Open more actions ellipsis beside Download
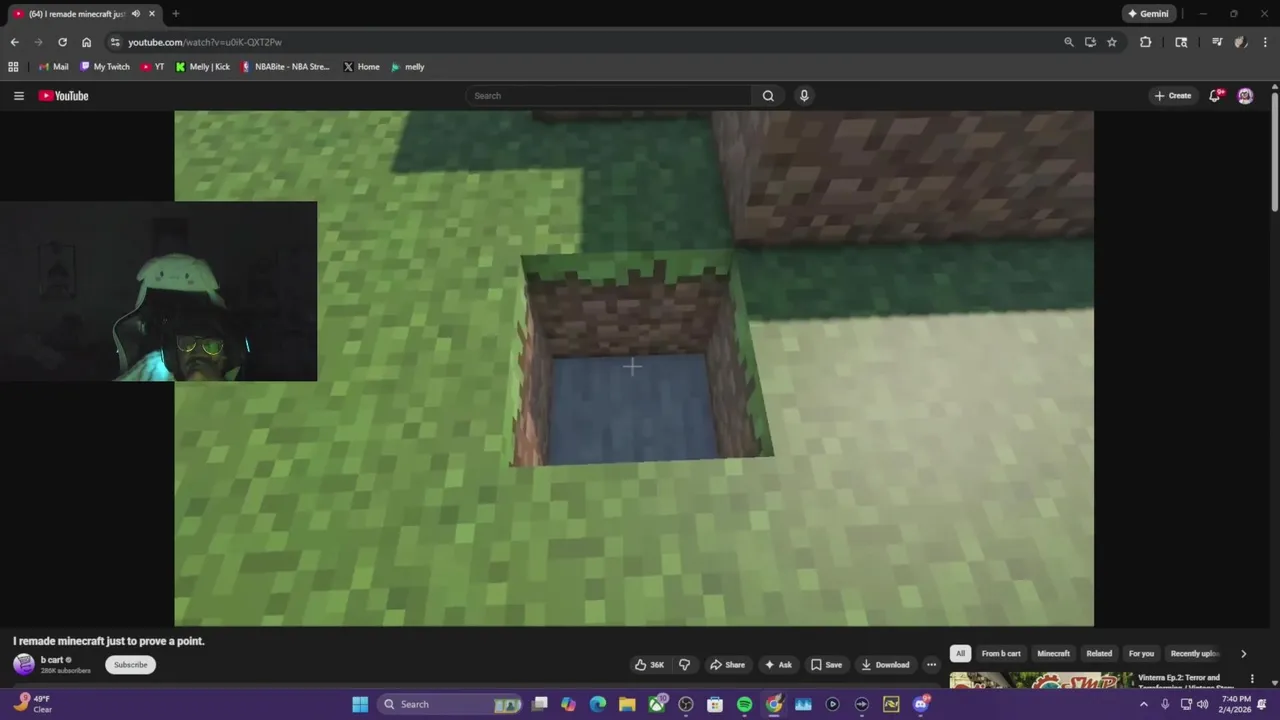 click(x=931, y=665)
